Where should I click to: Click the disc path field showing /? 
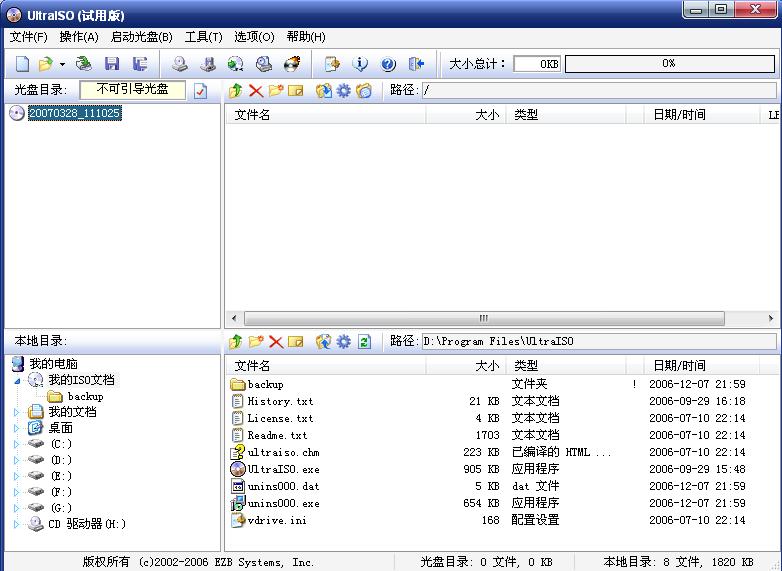599,90
